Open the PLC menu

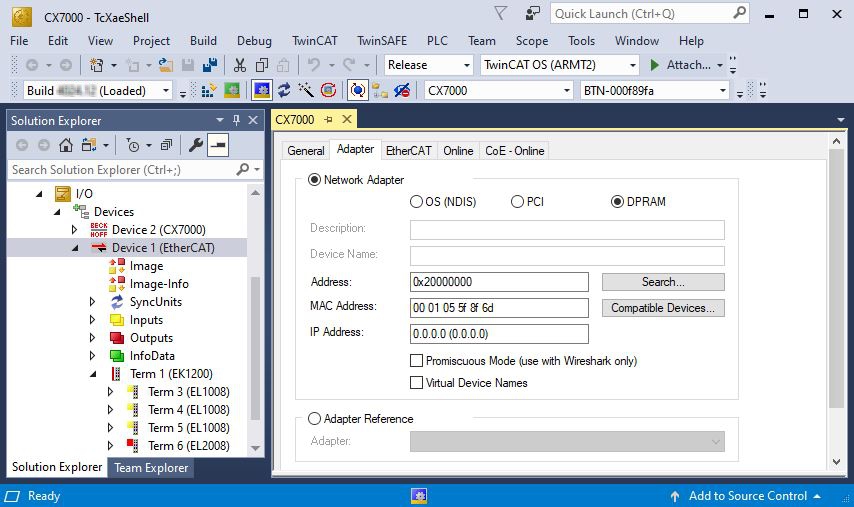tap(437, 41)
